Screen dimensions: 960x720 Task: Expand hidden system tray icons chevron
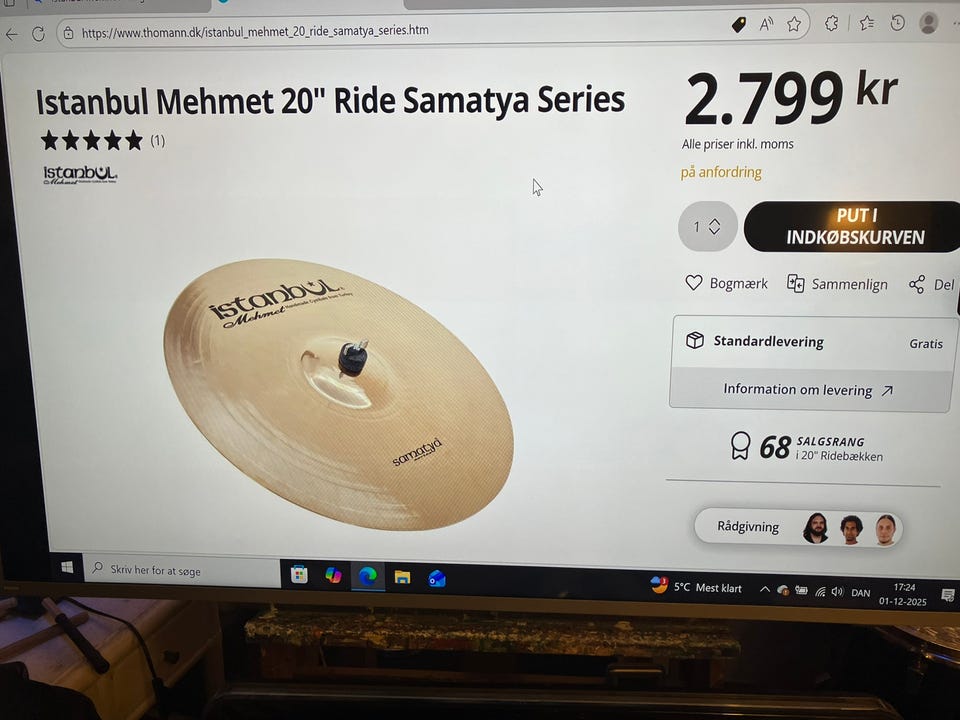pyautogui.click(x=765, y=590)
